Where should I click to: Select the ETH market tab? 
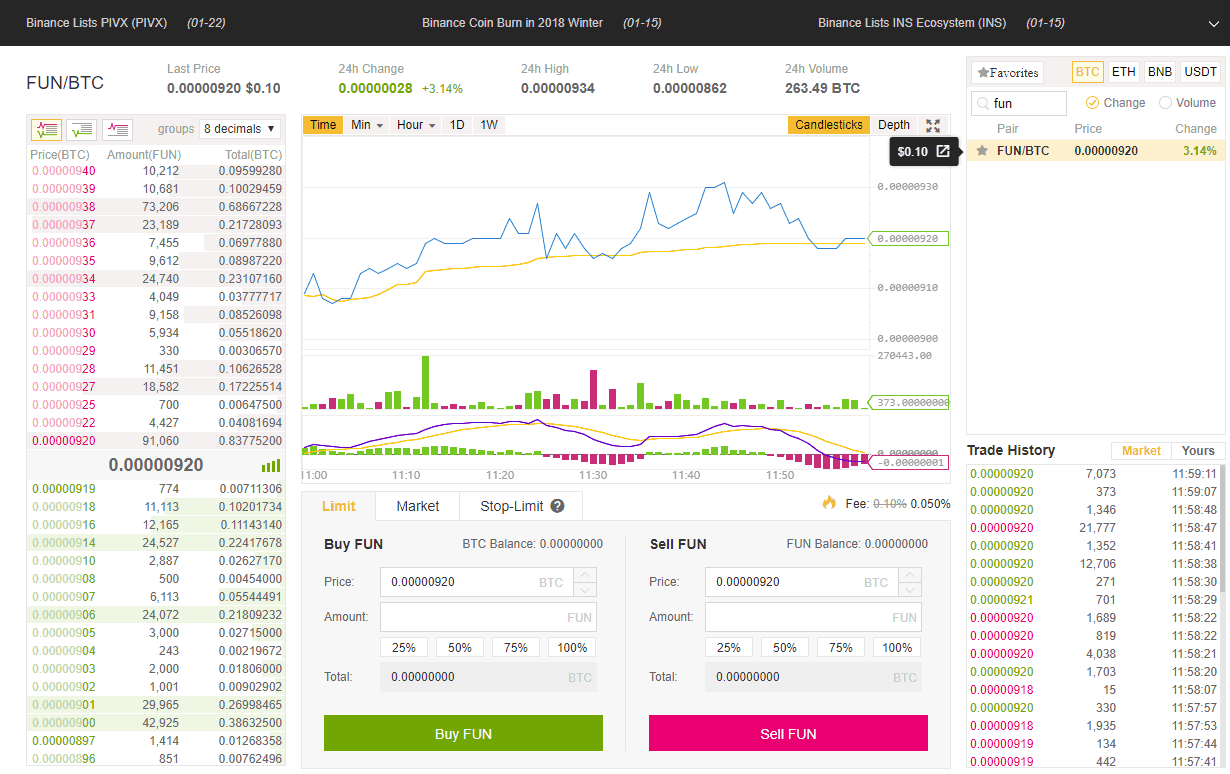[1124, 72]
